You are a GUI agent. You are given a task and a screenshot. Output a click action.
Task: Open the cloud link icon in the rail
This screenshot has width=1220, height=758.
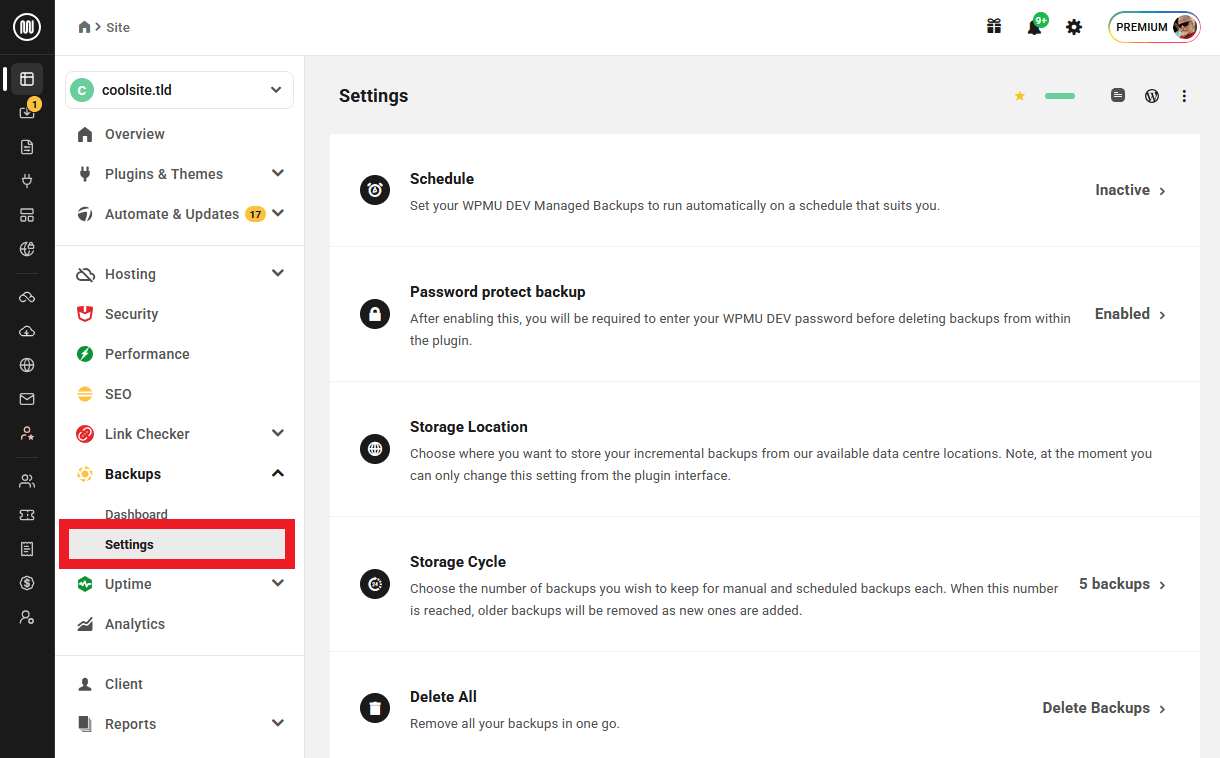click(x=27, y=297)
